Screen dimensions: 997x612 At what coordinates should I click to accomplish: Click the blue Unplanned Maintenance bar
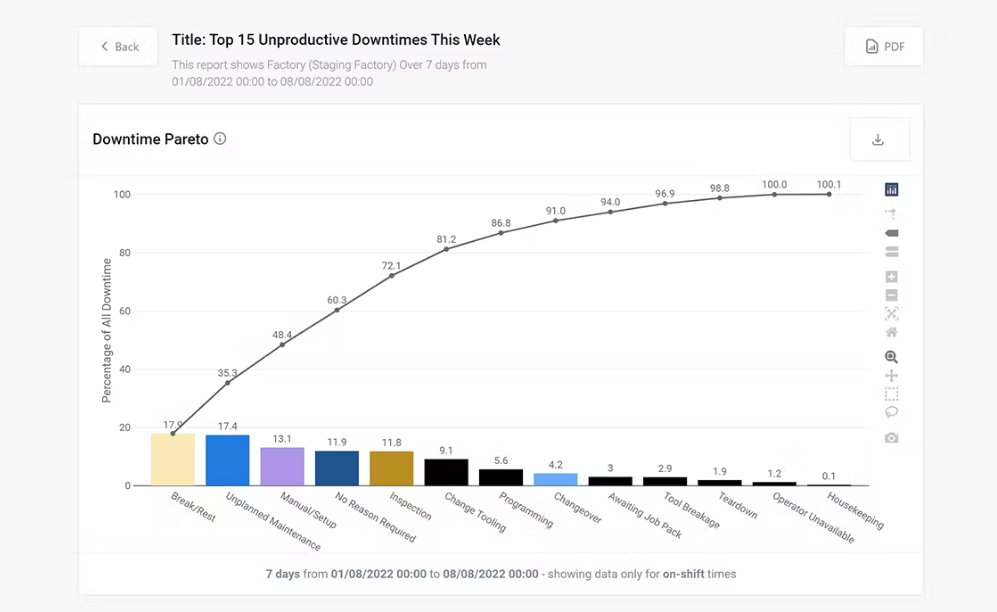(227, 460)
